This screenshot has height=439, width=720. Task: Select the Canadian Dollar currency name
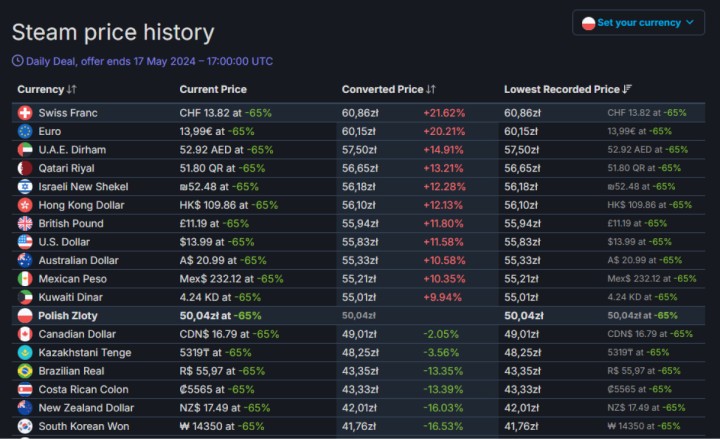(x=77, y=334)
